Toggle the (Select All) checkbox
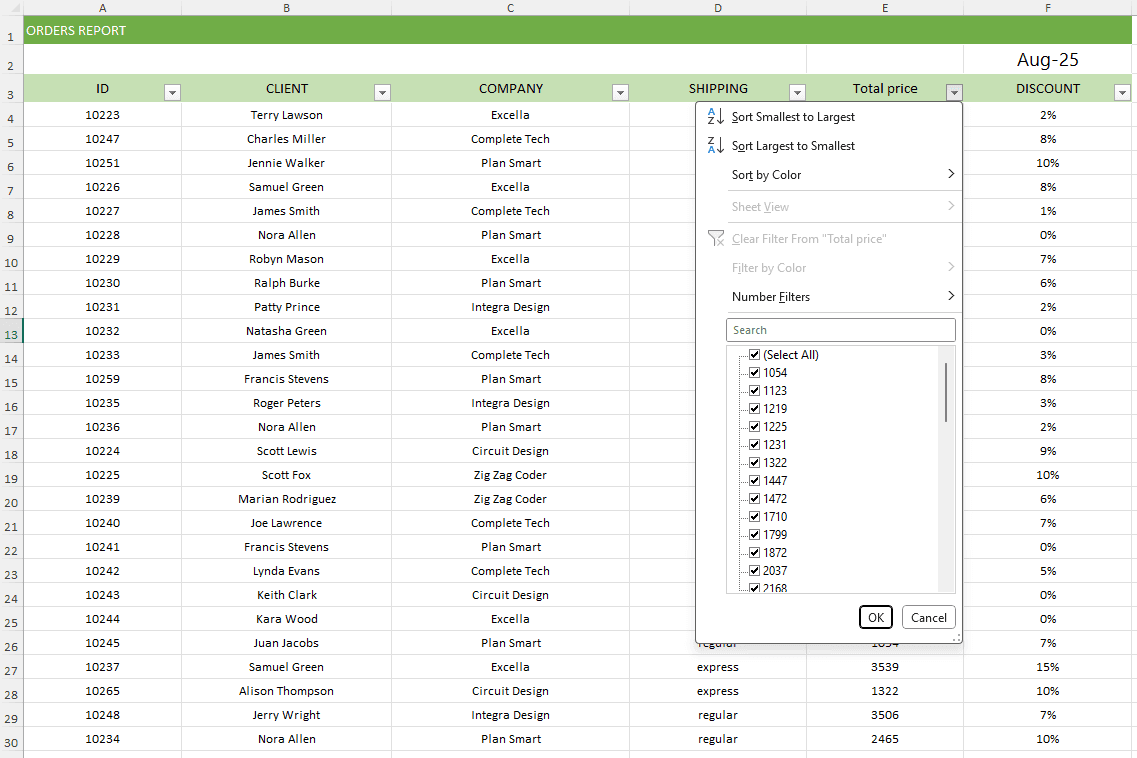The image size is (1137, 758). tap(754, 355)
